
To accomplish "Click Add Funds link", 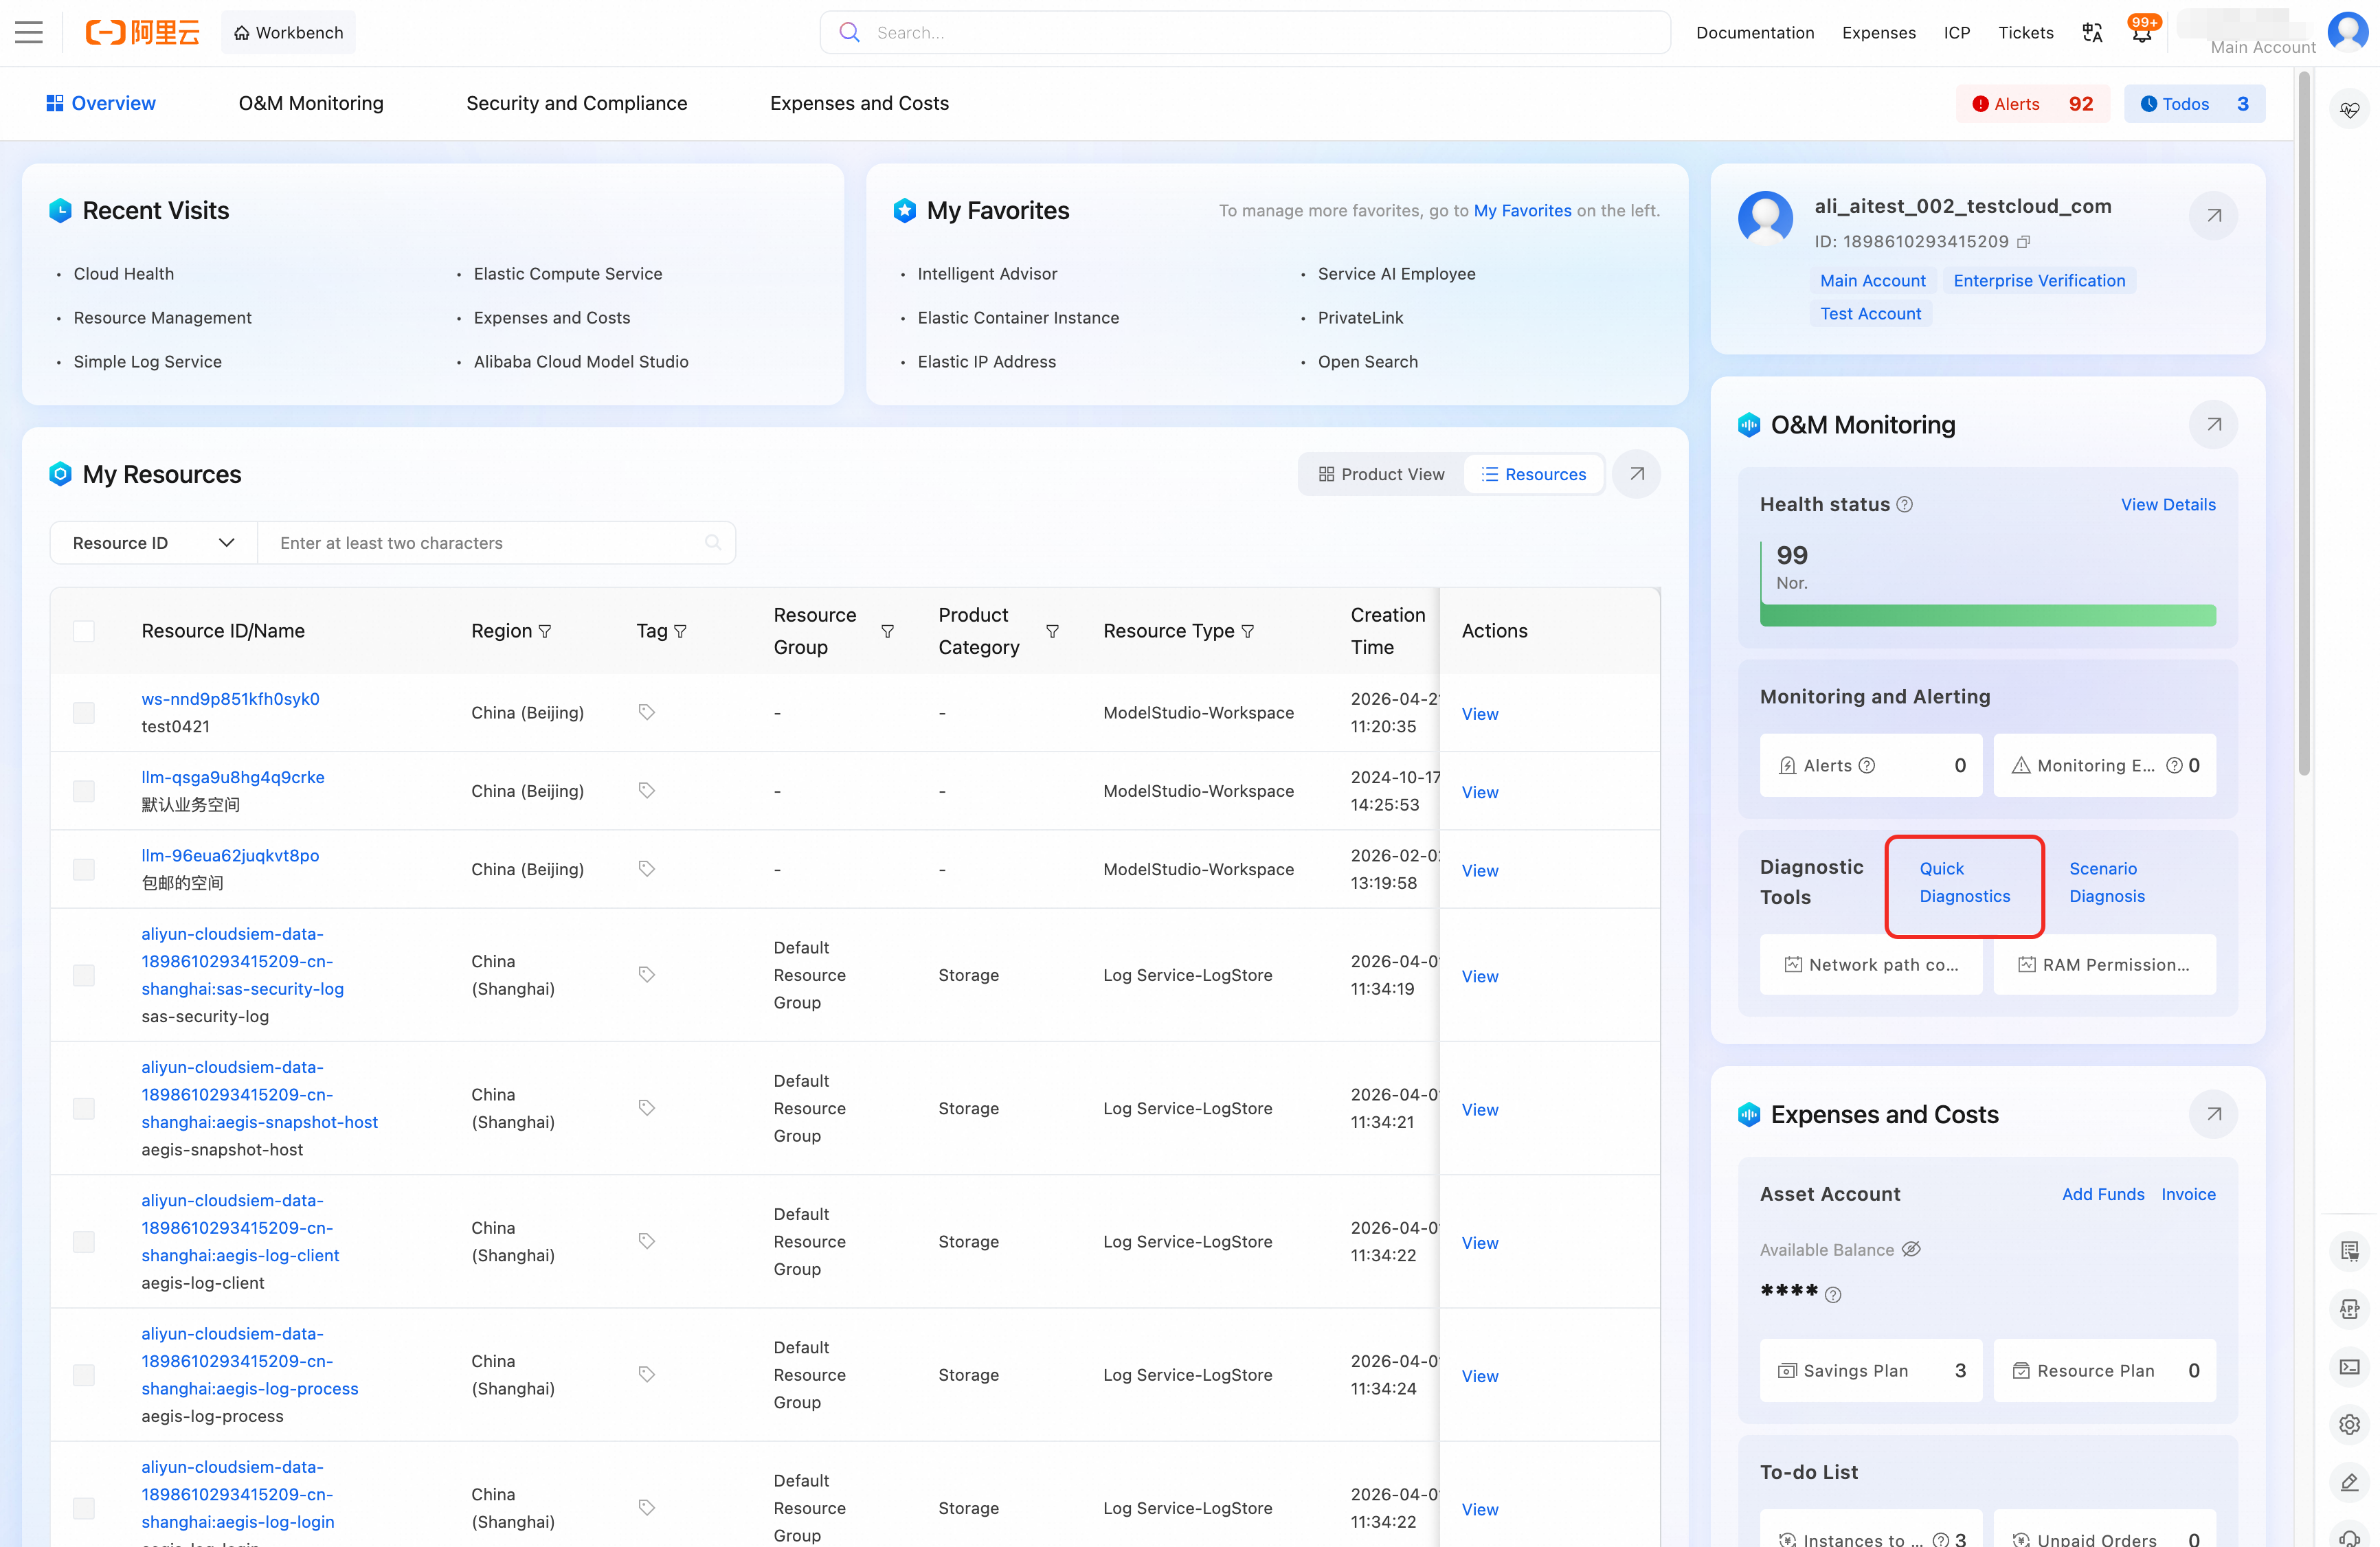I will pyautogui.click(x=2103, y=1194).
